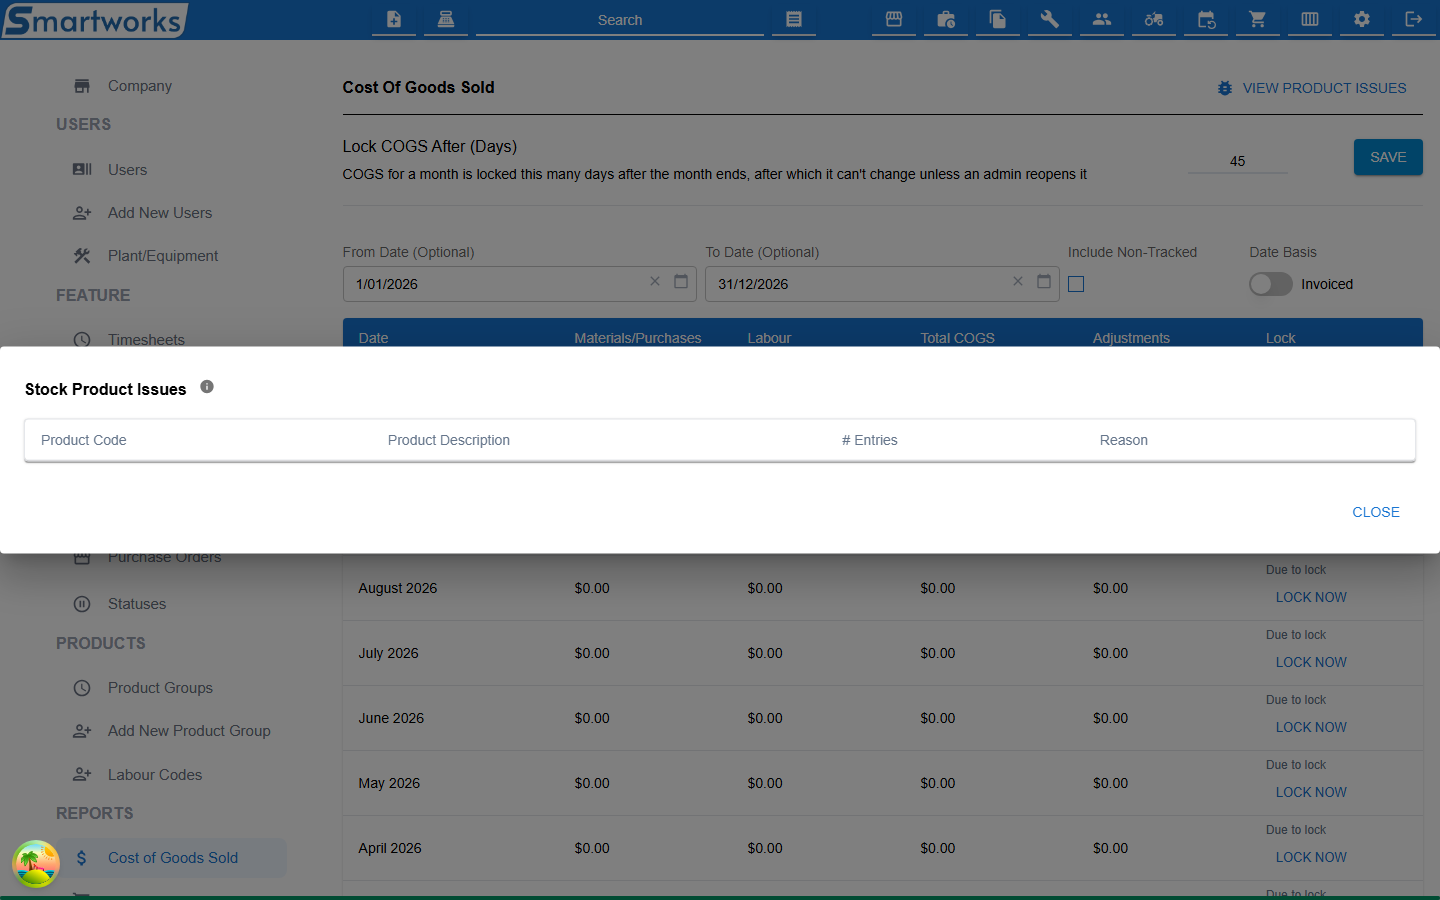Click the work bag with clock icon
1440x900 pixels.
tap(946, 19)
